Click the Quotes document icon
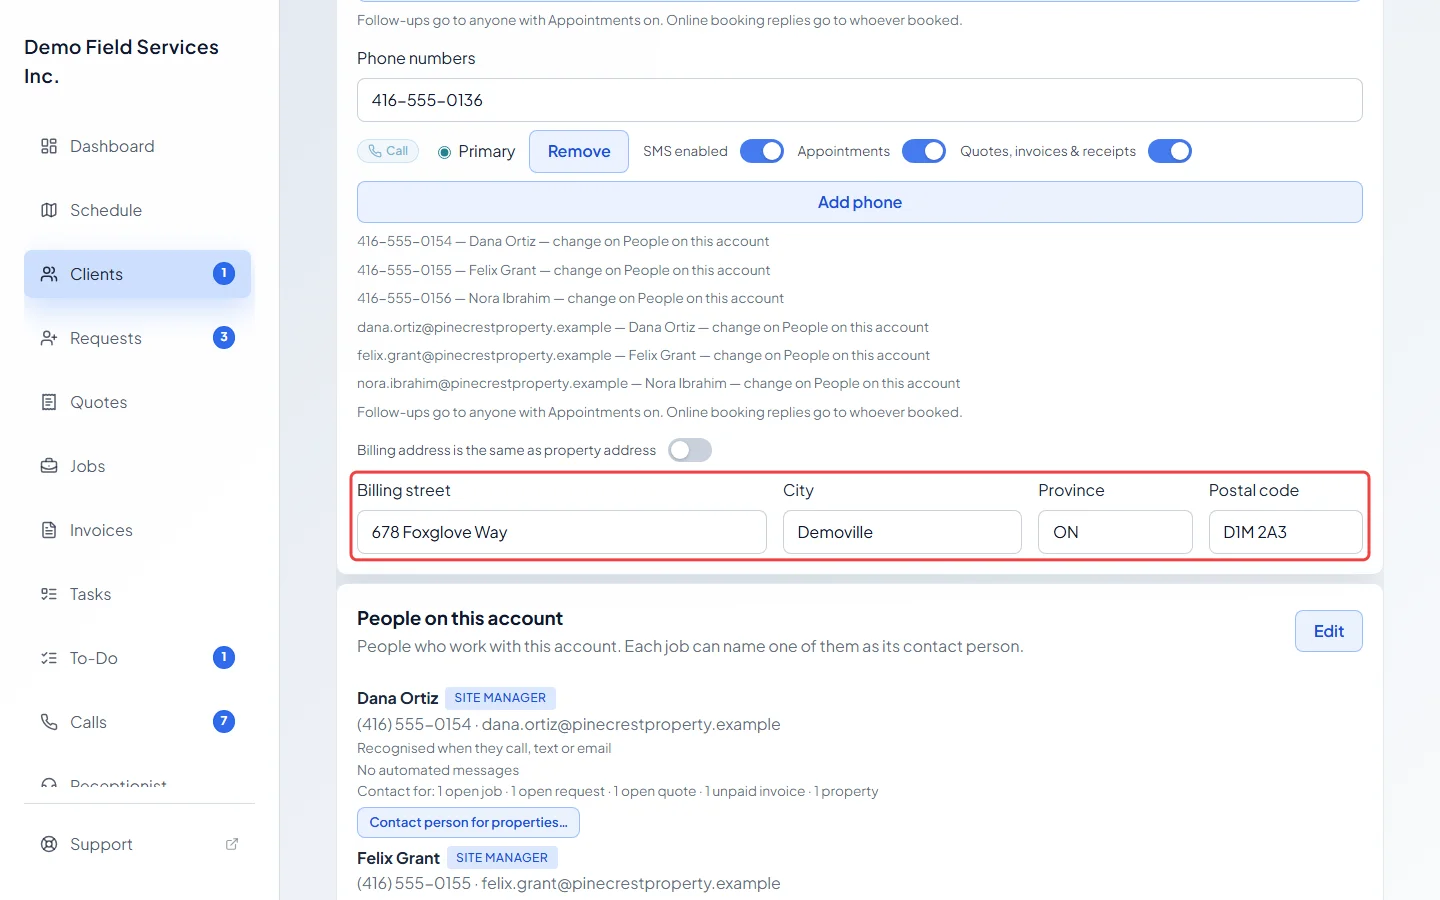The height and width of the screenshot is (900, 1440). (49, 402)
